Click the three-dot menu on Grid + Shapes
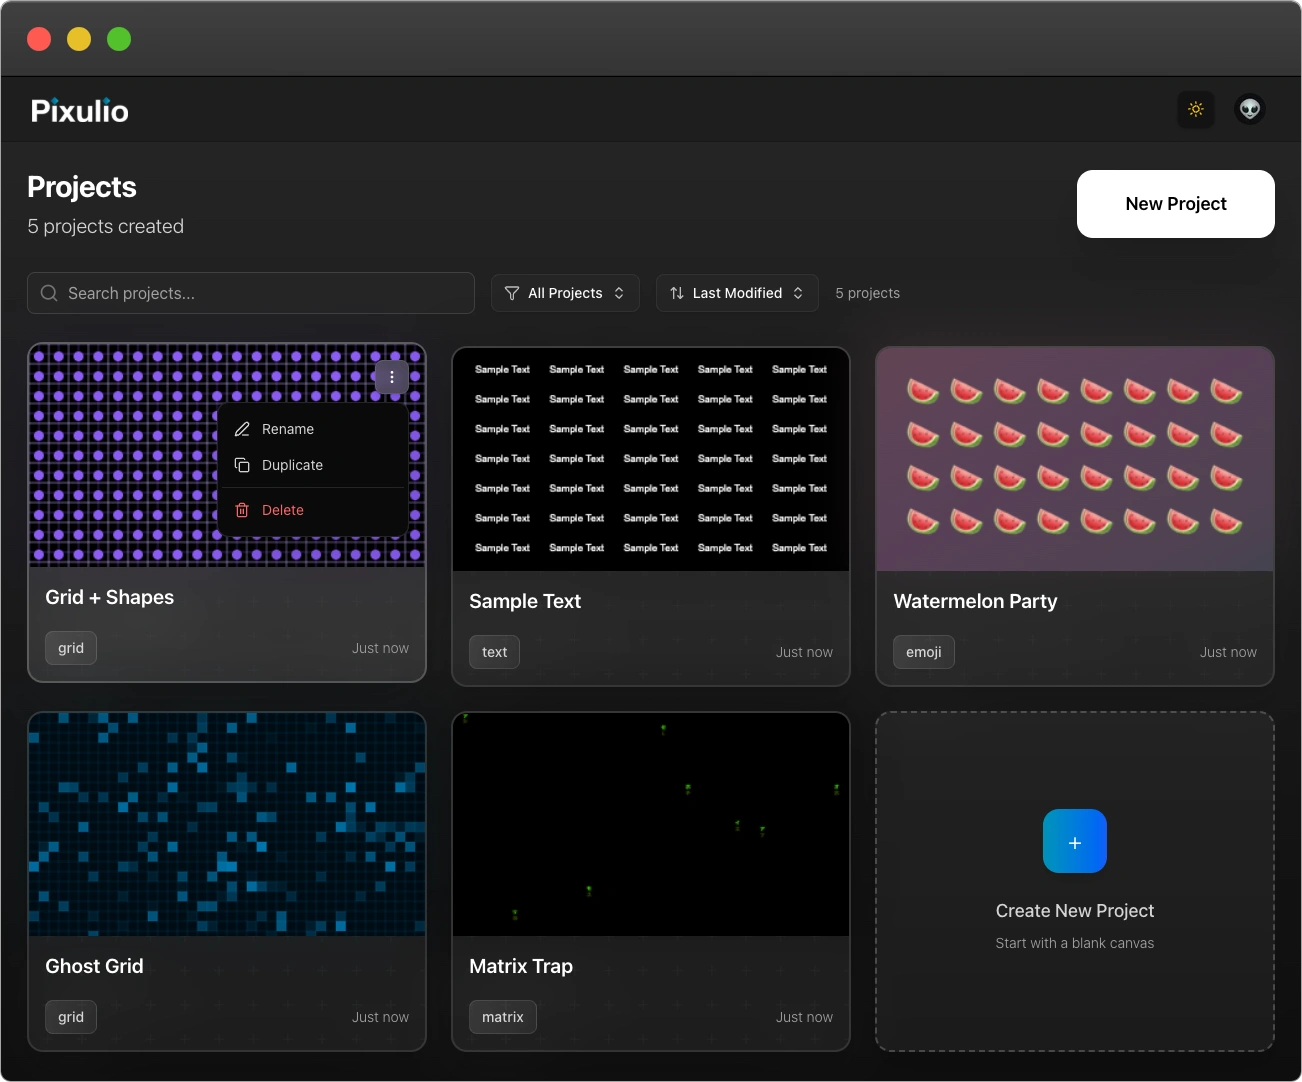Screen dimensions: 1302x1082 (391, 377)
